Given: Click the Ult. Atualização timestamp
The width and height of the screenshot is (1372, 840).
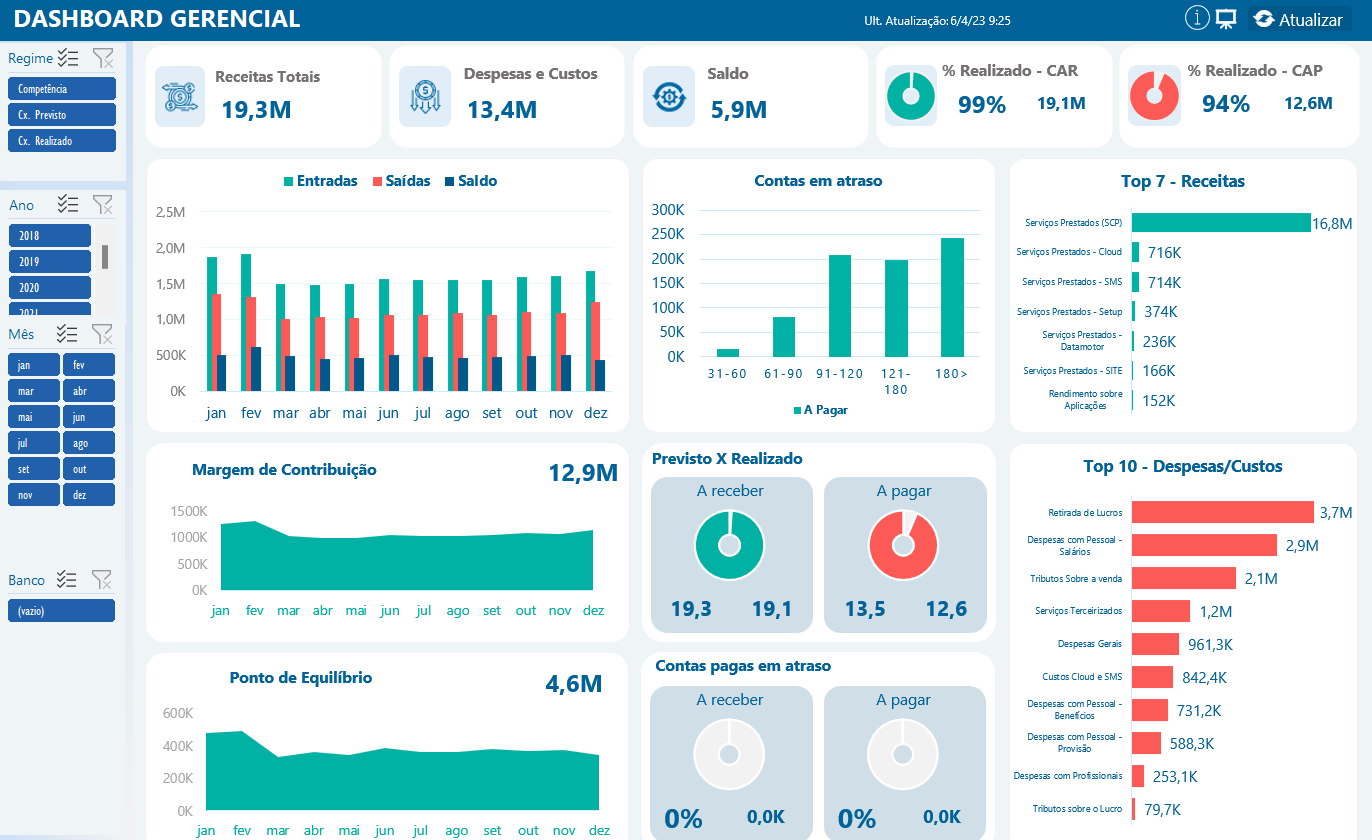Looking at the screenshot, I should tap(937, 20).
